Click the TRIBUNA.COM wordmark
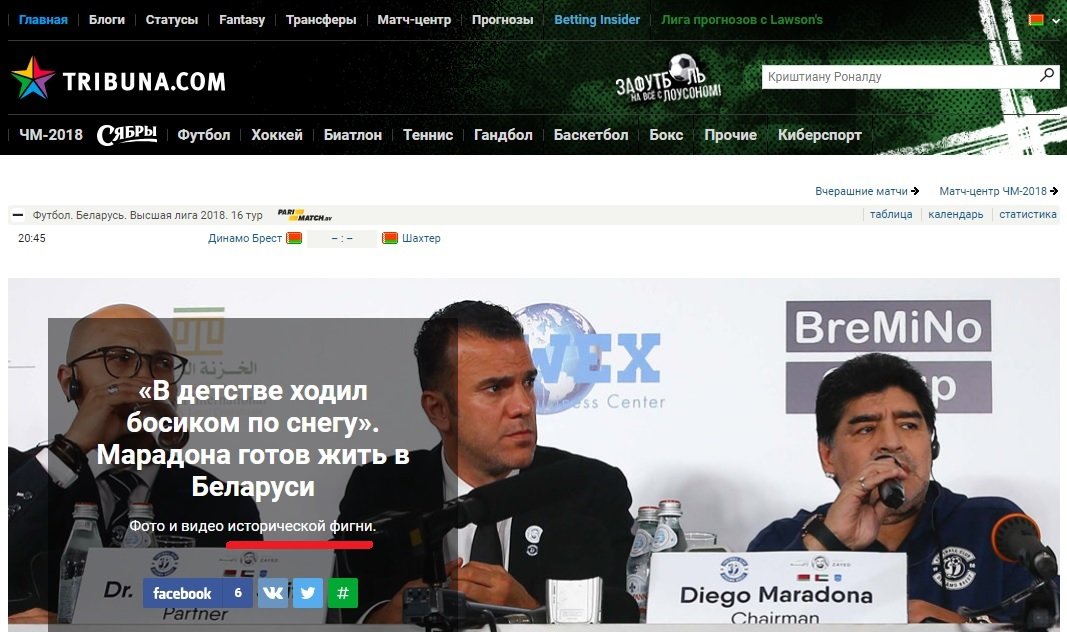 click(144, 82)
